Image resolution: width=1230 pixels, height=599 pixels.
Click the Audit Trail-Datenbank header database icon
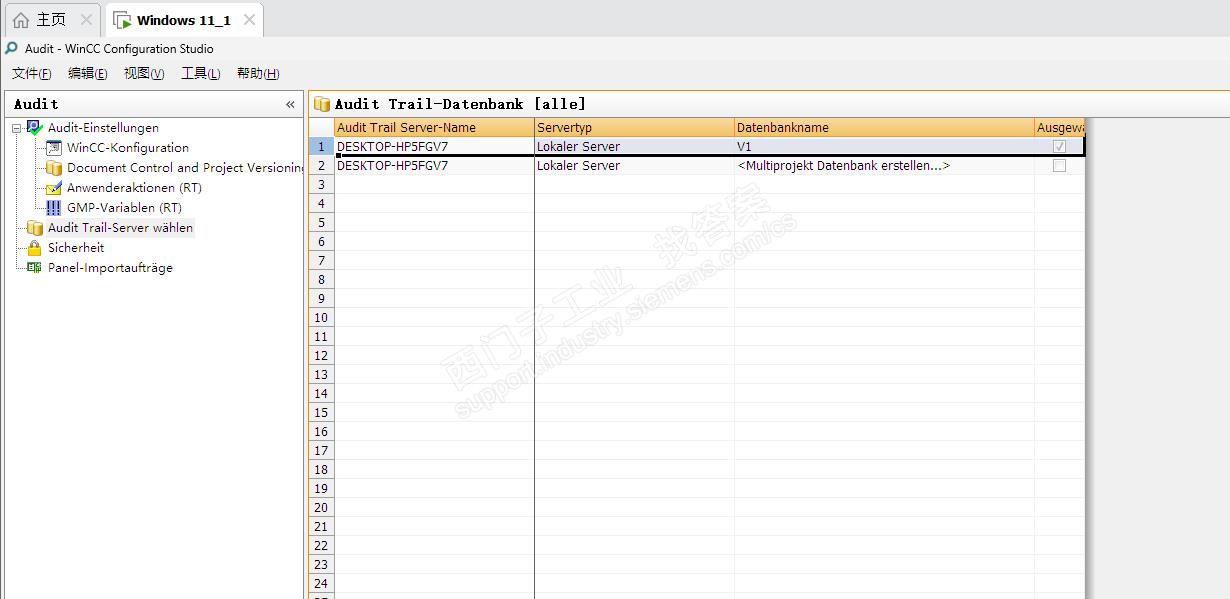point(322,104)
